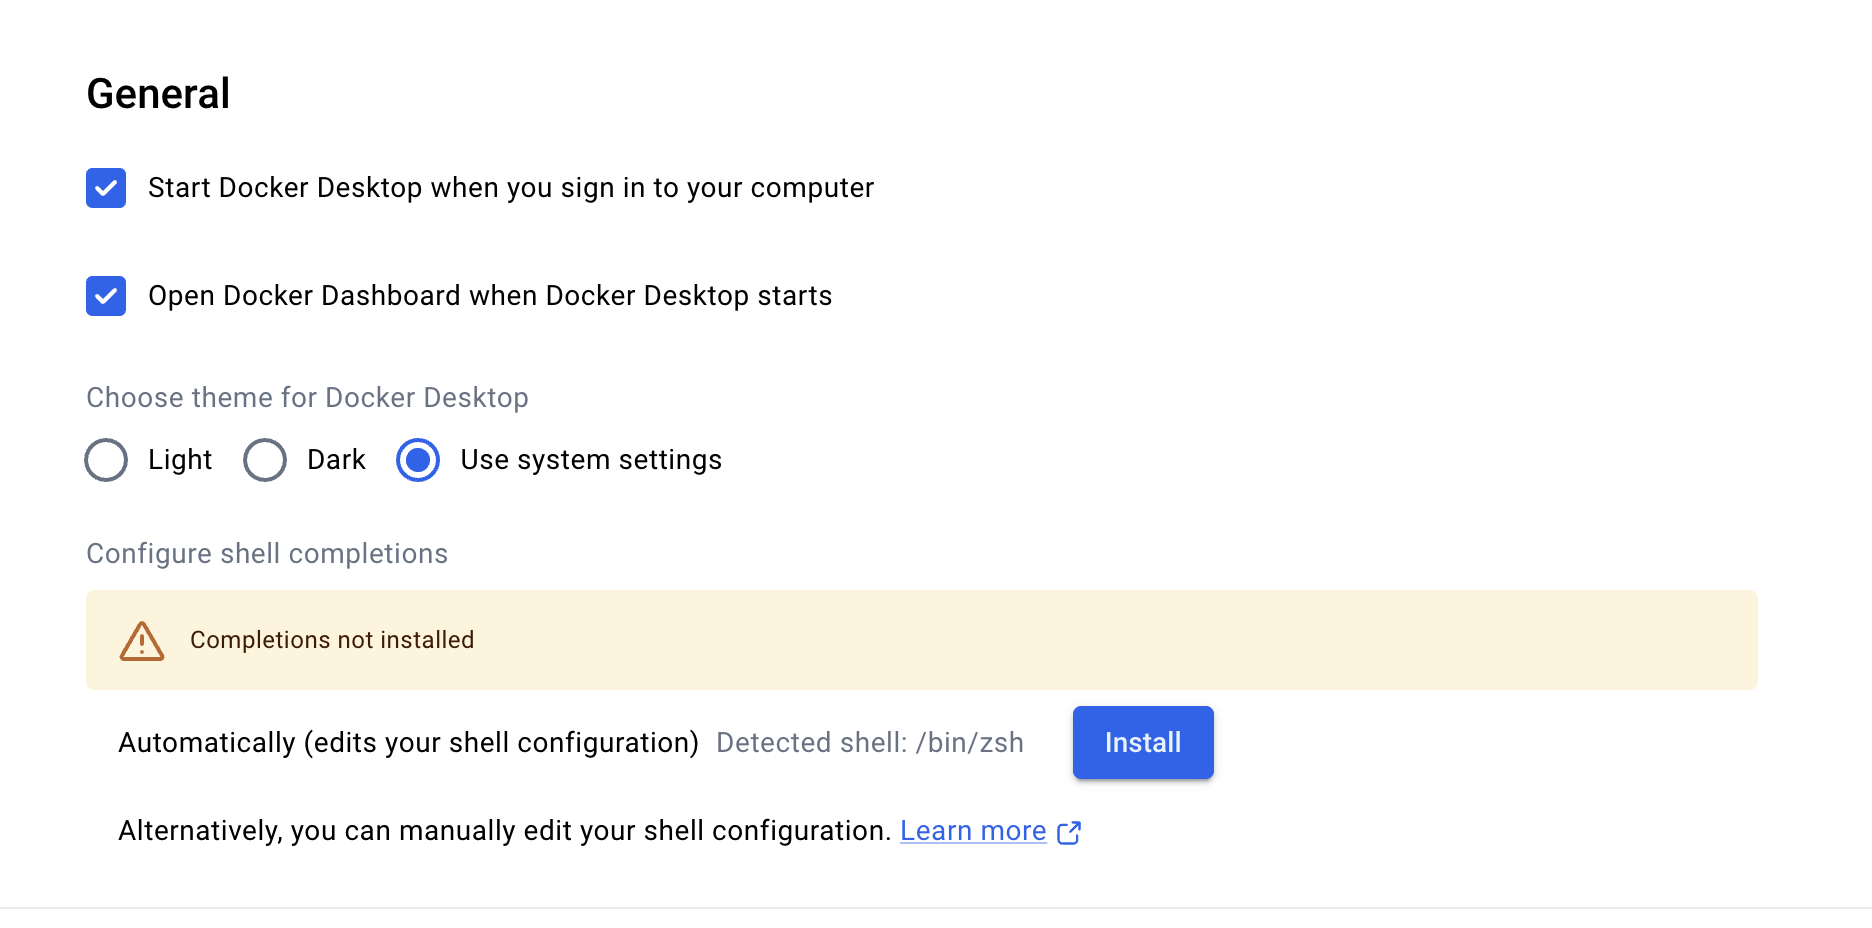Click the "Choose theme for Docker Desktop" label

pyautogui.click(x=307, y=398)
